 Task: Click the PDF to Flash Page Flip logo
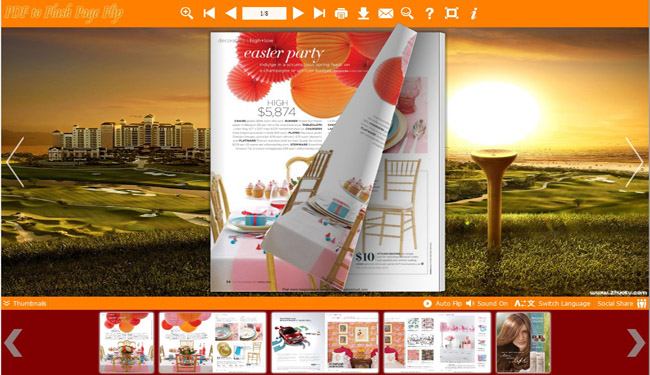point(64,13)
